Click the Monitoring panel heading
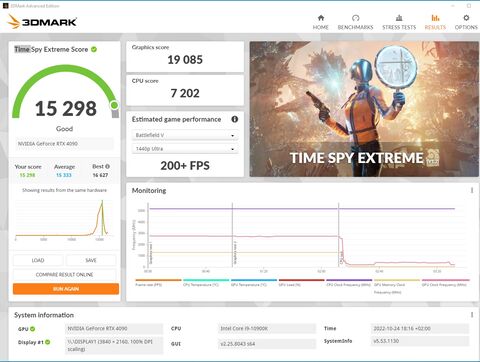Viewport: 480px width, 362px height. 149,191
